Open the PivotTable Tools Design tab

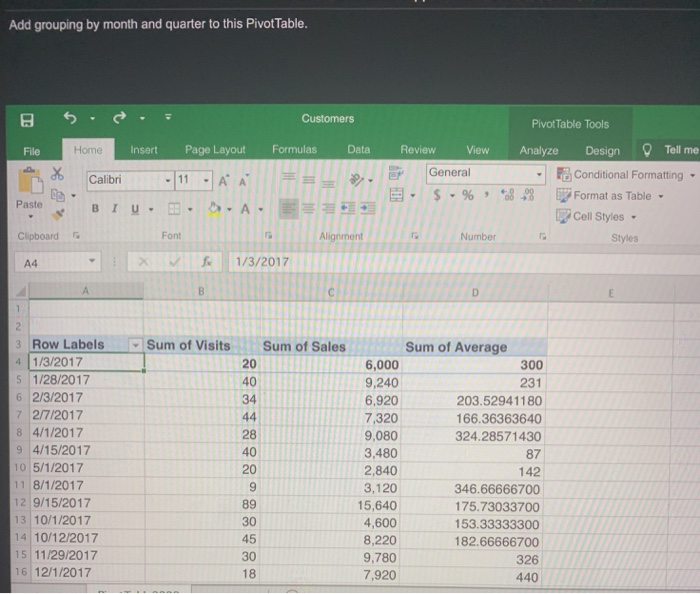(603, 151)
